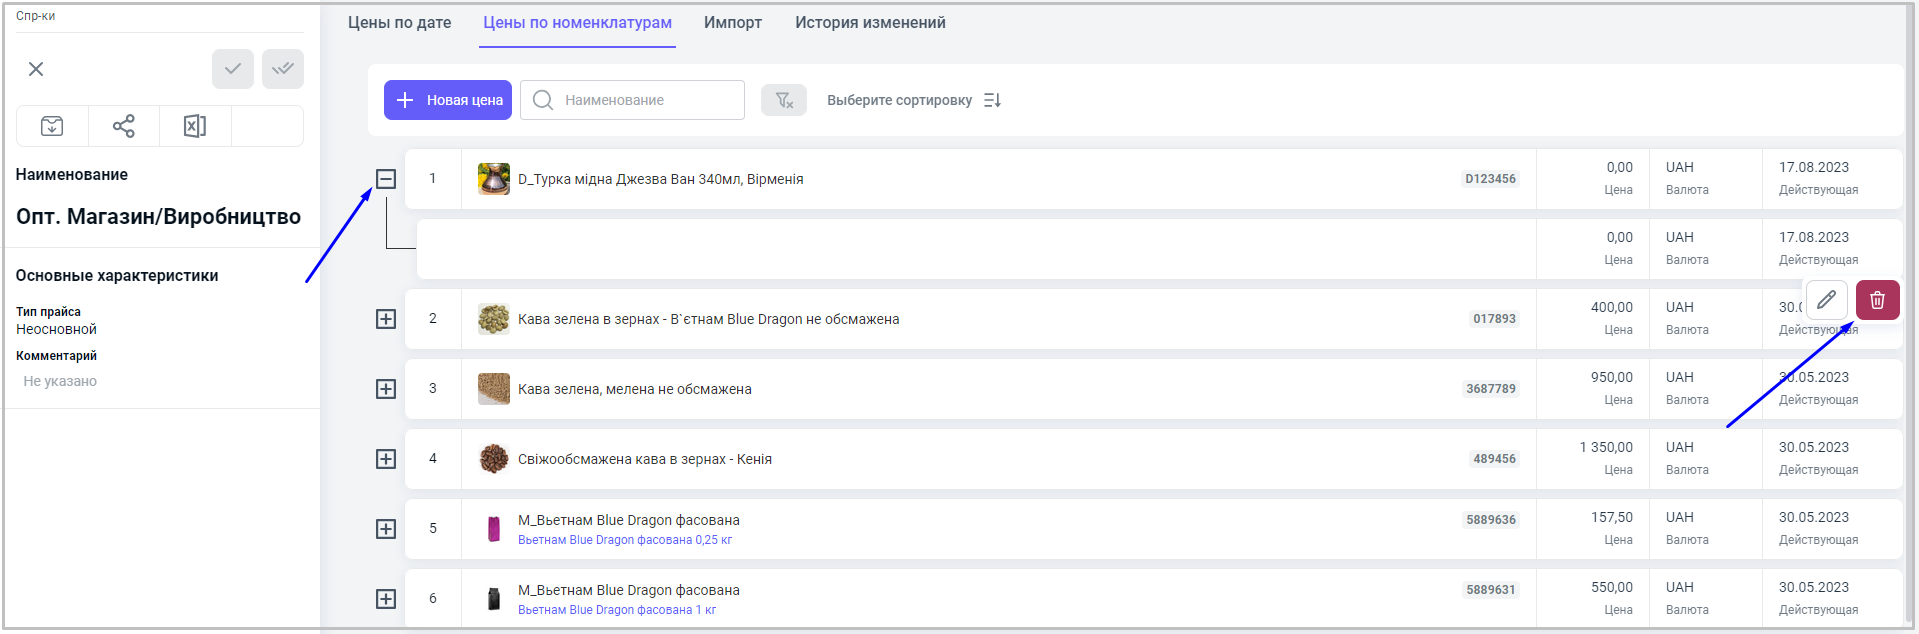Click the Новая цена button
1919x634 pixels.
pyautogui.click(x=448, y=100)
